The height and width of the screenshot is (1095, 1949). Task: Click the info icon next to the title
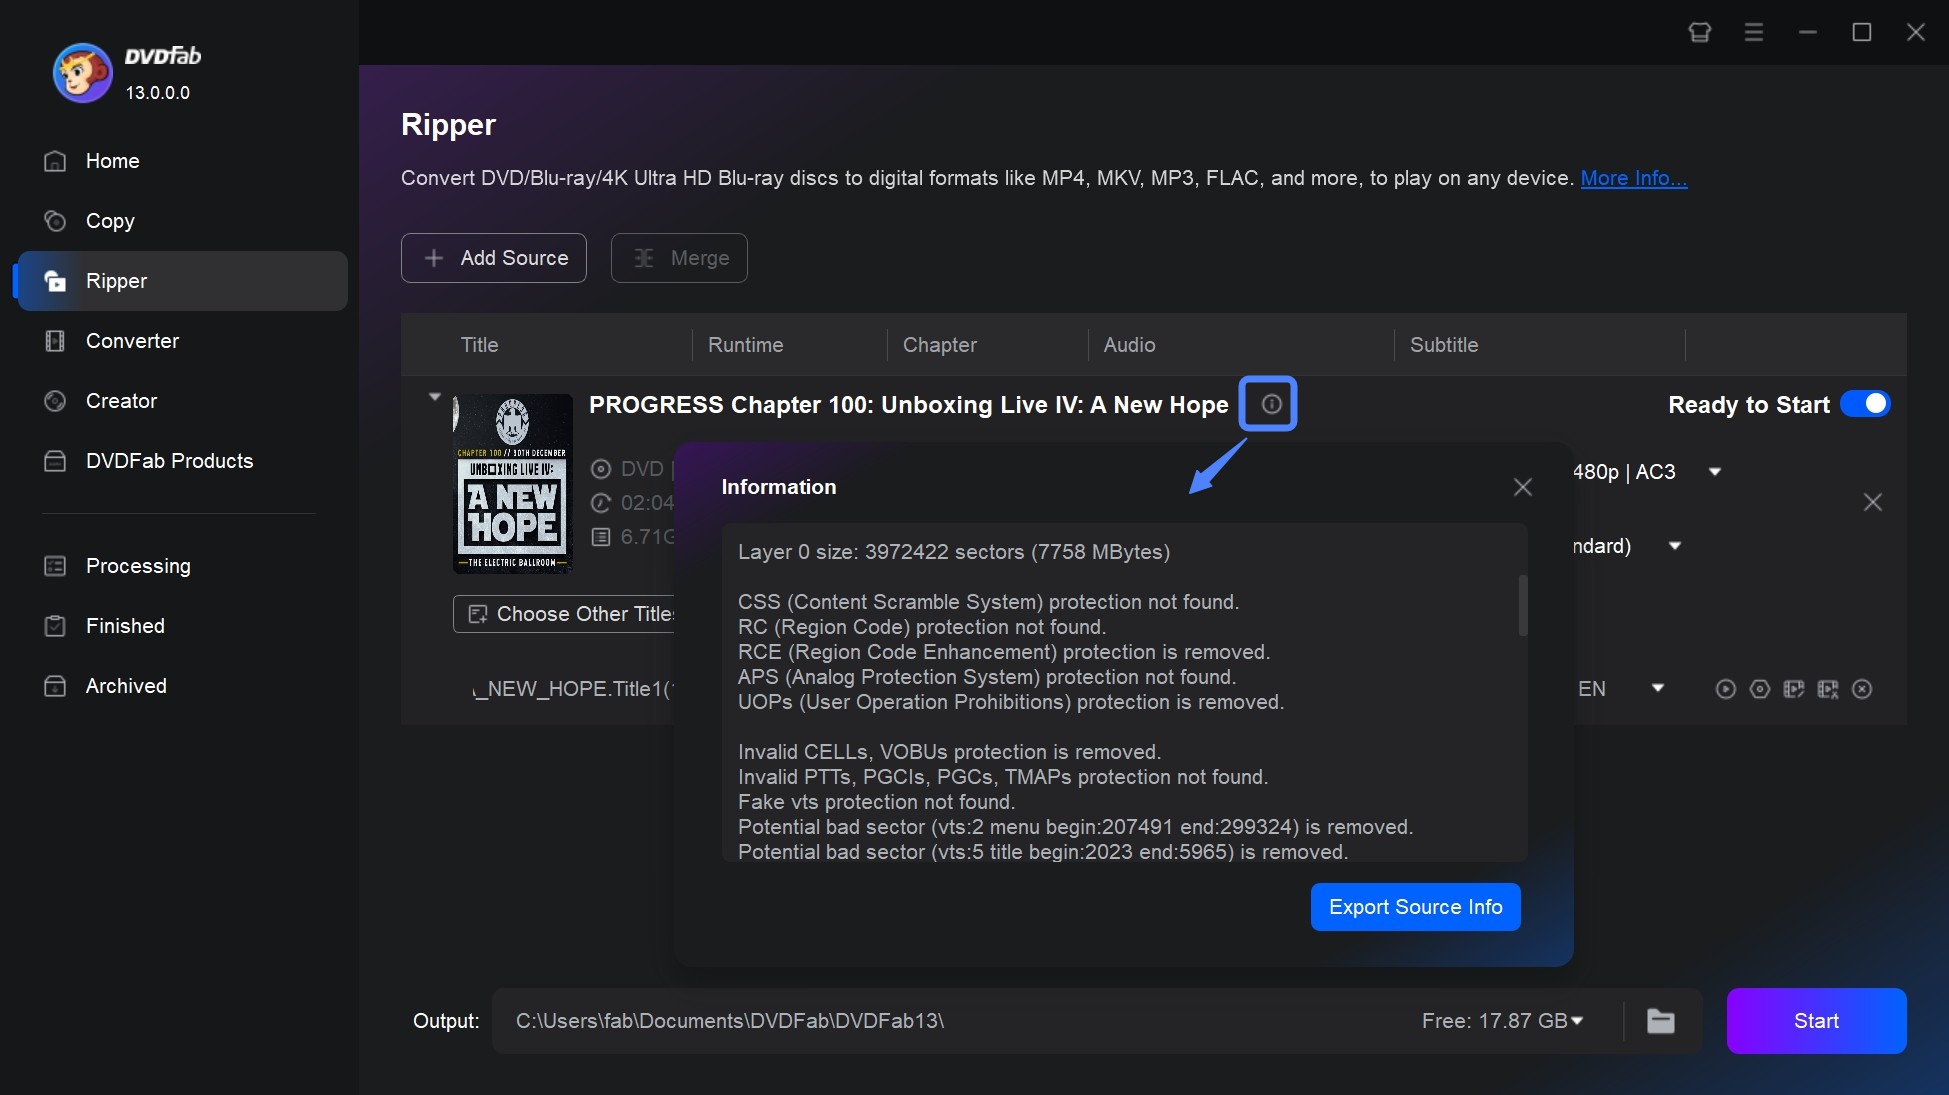(1269, 404)
